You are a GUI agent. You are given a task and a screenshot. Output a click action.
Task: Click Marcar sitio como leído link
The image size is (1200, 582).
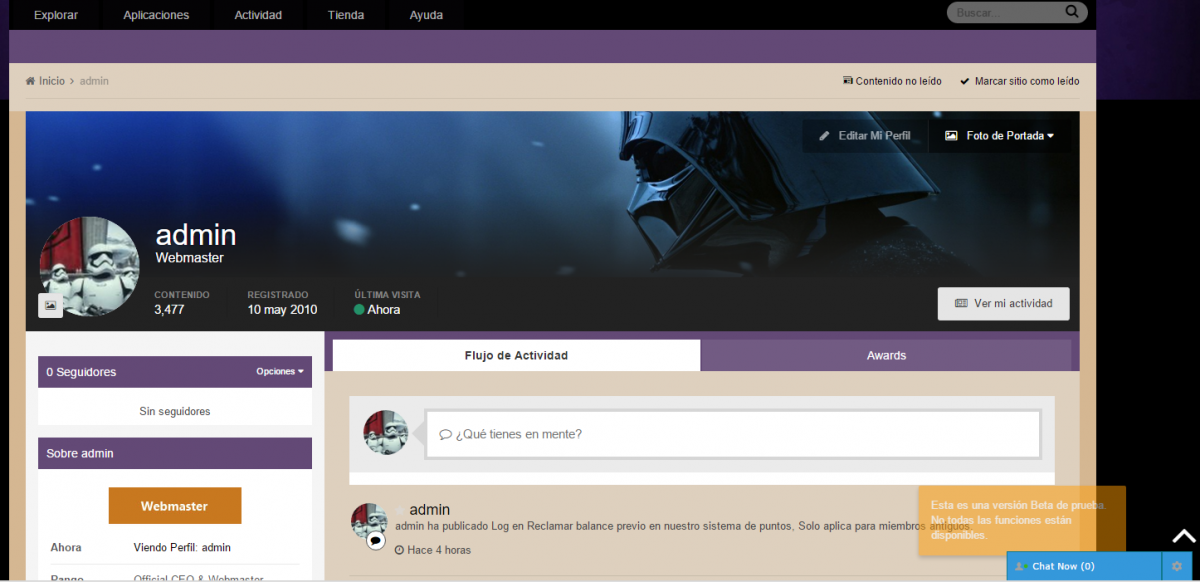[1027, 81]
